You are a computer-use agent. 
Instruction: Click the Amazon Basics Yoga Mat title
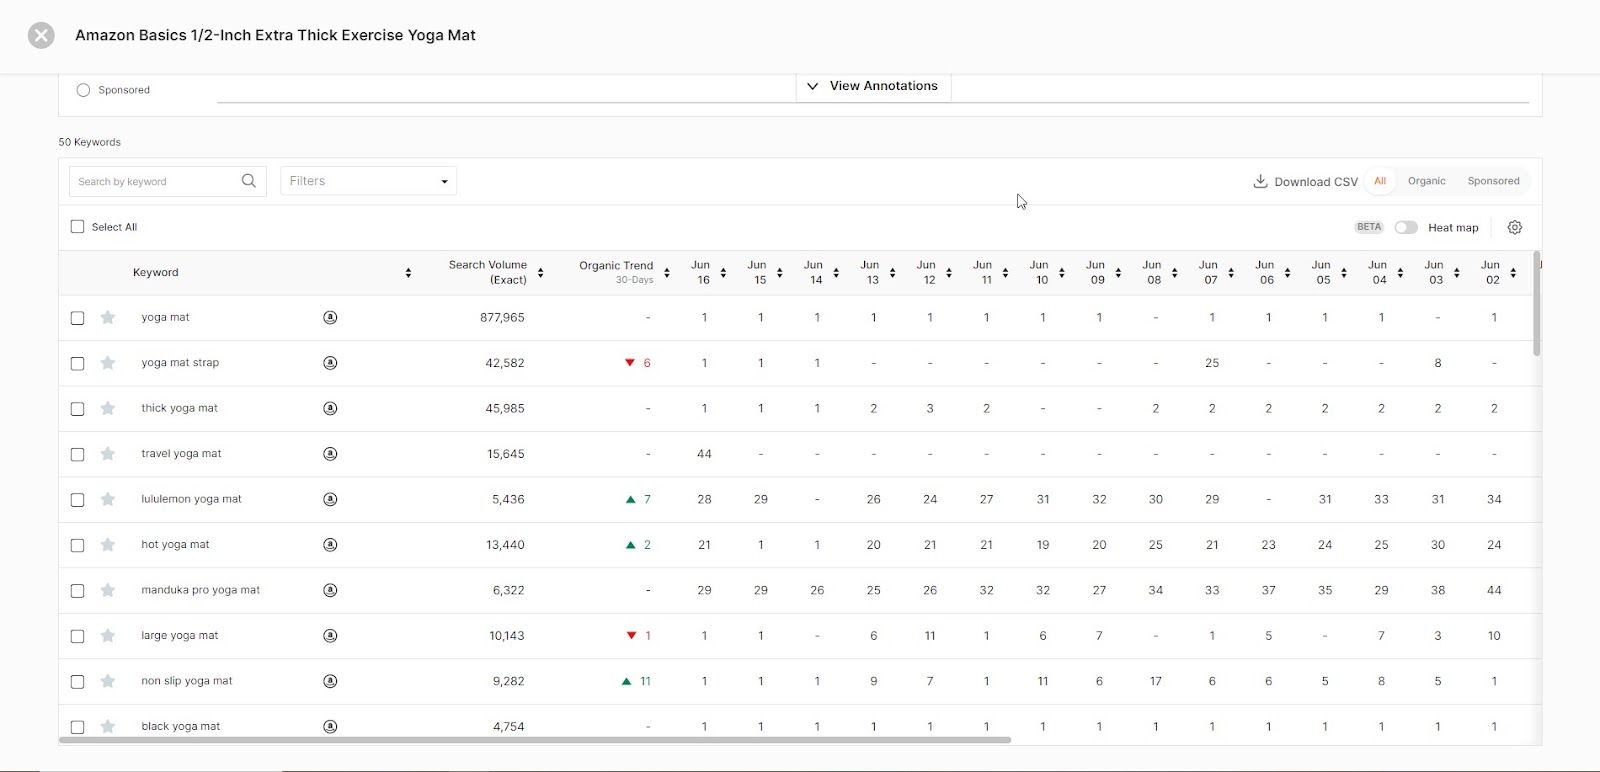tap(275, 35)
